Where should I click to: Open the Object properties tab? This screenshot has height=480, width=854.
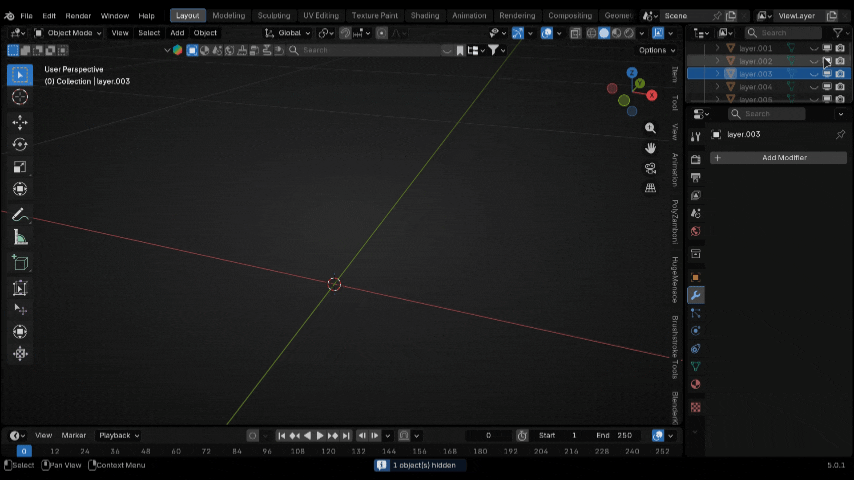coord(696,277)
